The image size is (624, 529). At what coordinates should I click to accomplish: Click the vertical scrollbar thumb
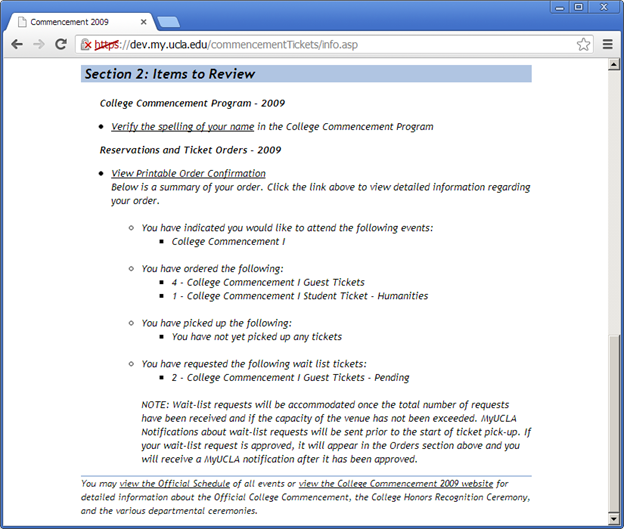point(614,420)
